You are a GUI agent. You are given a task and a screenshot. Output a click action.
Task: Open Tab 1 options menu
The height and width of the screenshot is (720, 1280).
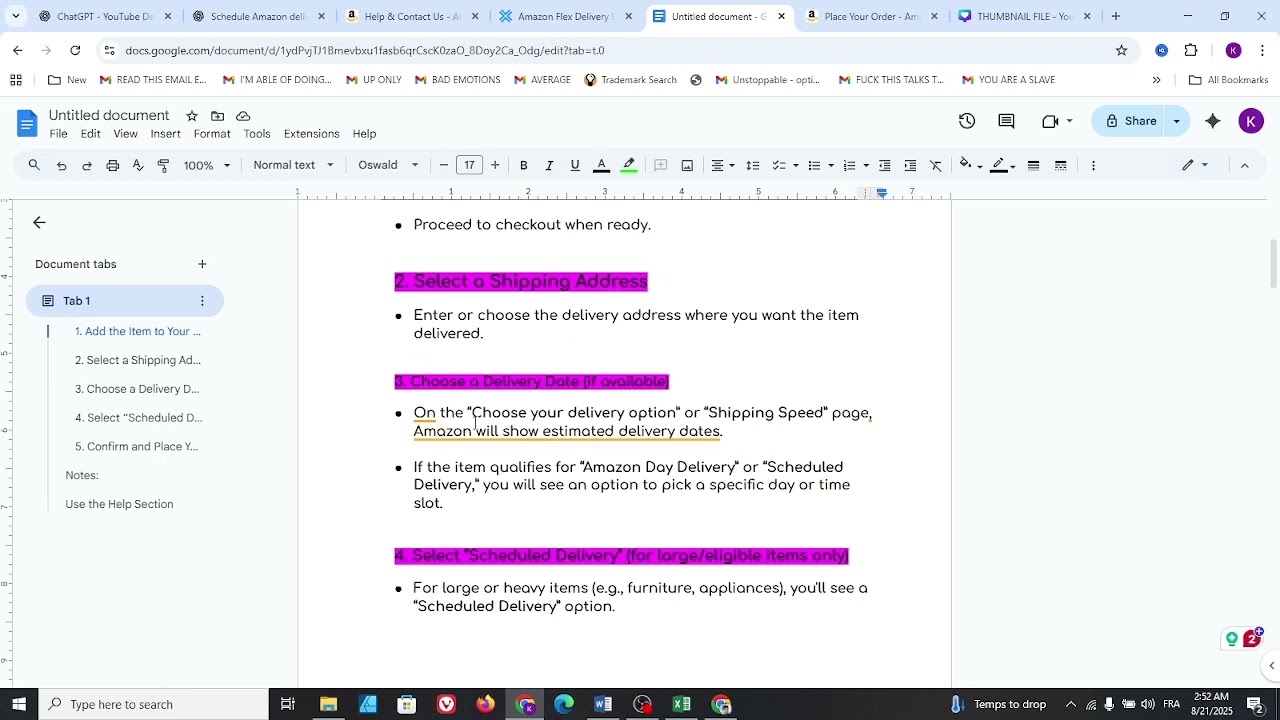click(202, 301)
